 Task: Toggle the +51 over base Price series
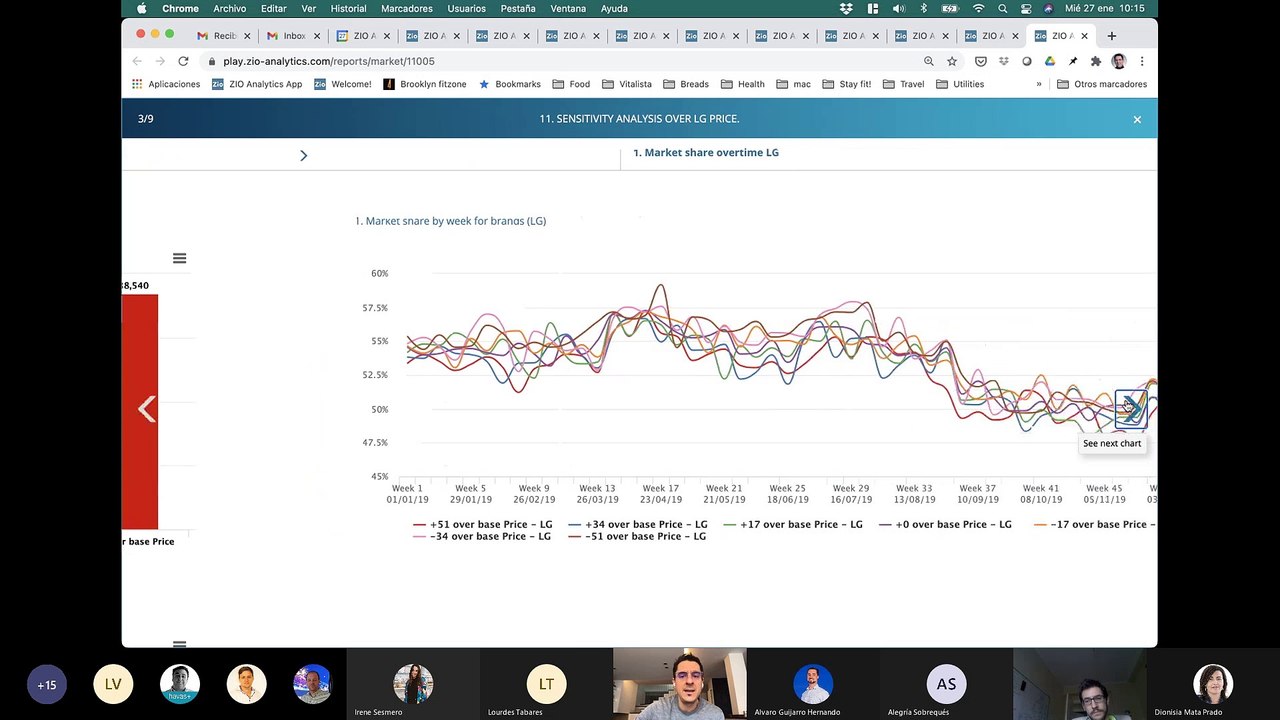(x=482, y=524)
